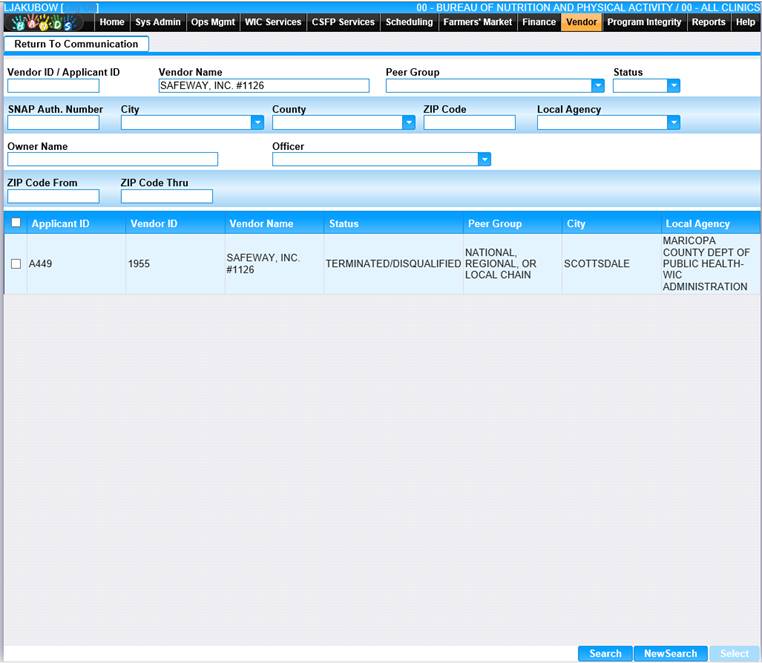The width and height of the screenshot is (762, 663).
Task: Expand the City dropdown
Action: [258, 123]
